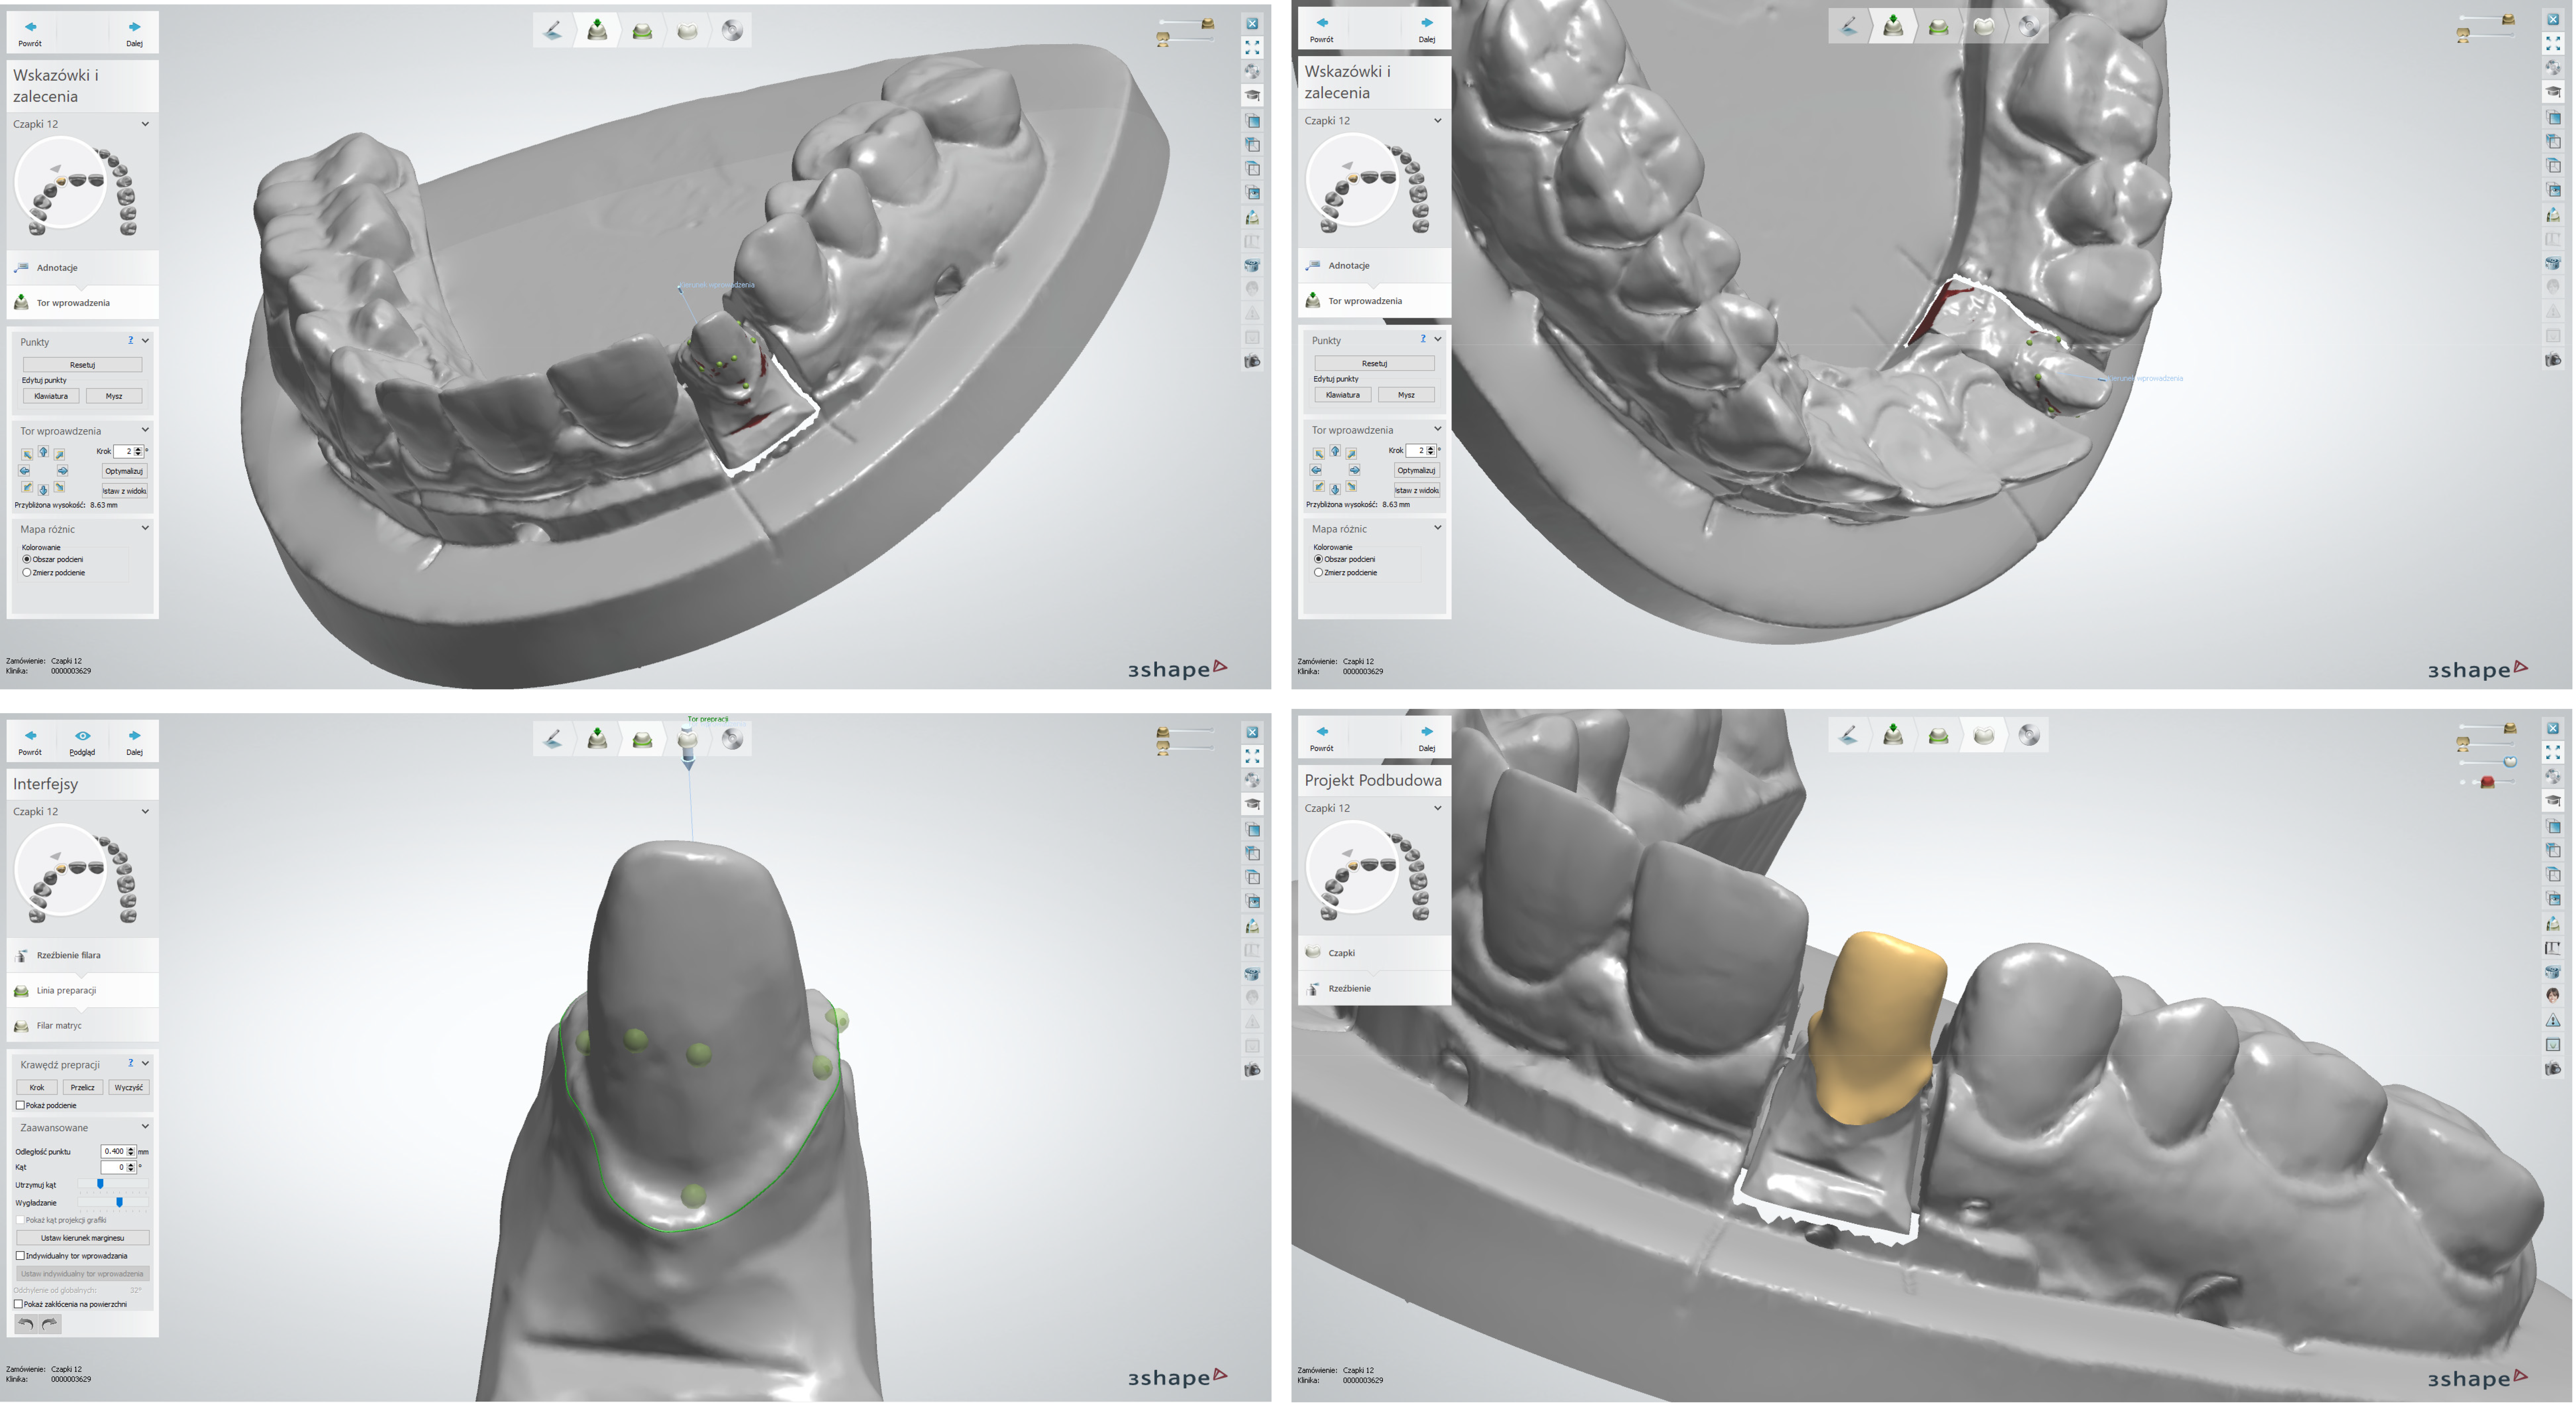
Task: Click the full-screen arrows icon in Projekt Podbudowa window
Action: click(2553, 753)
